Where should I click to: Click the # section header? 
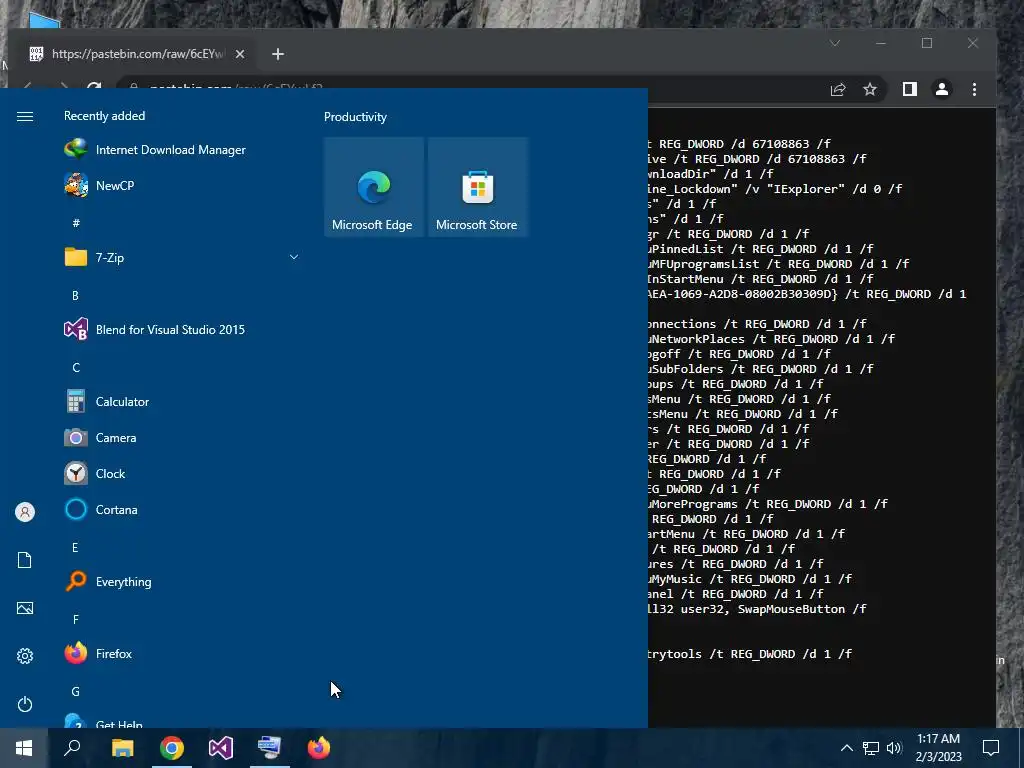click(76, 223)
